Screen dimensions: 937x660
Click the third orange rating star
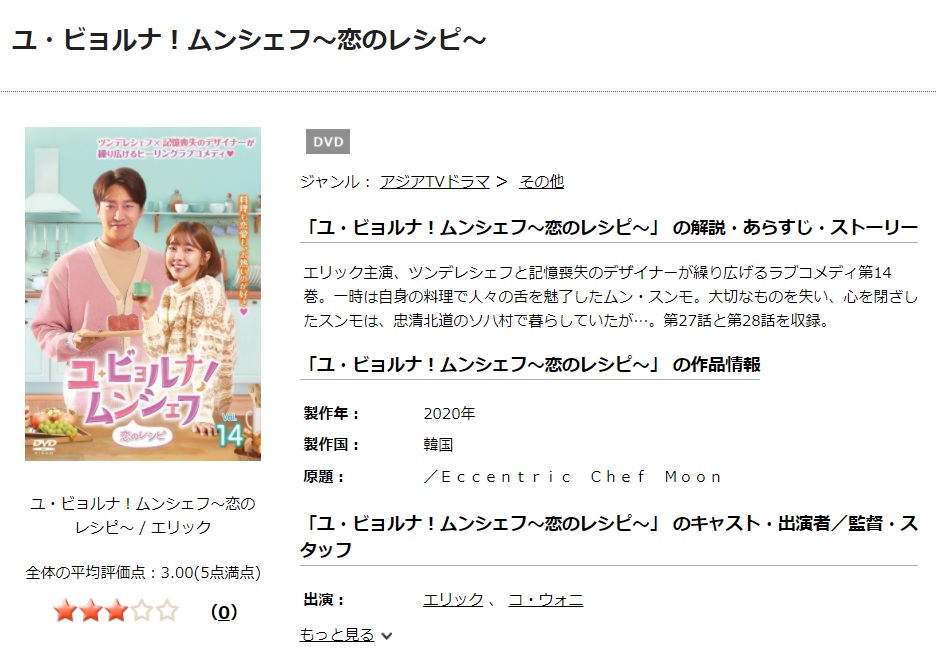click(x=117, y=611)
